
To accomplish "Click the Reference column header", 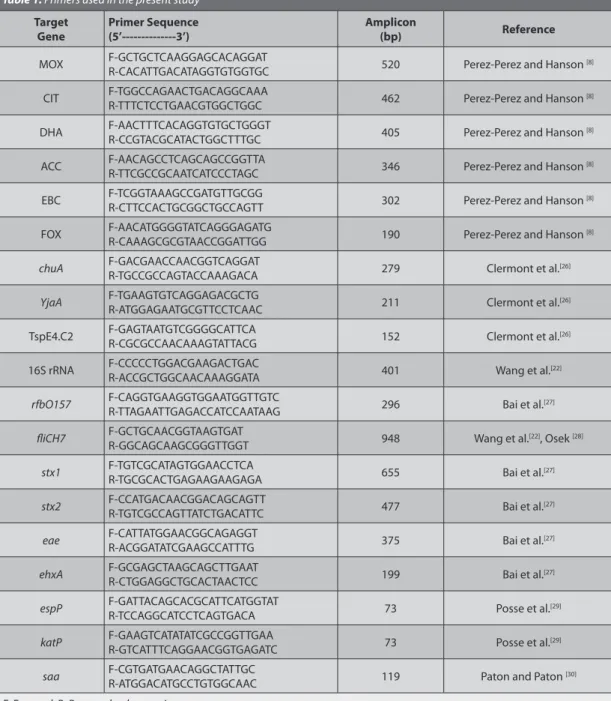I will click(x=528, y=29).
